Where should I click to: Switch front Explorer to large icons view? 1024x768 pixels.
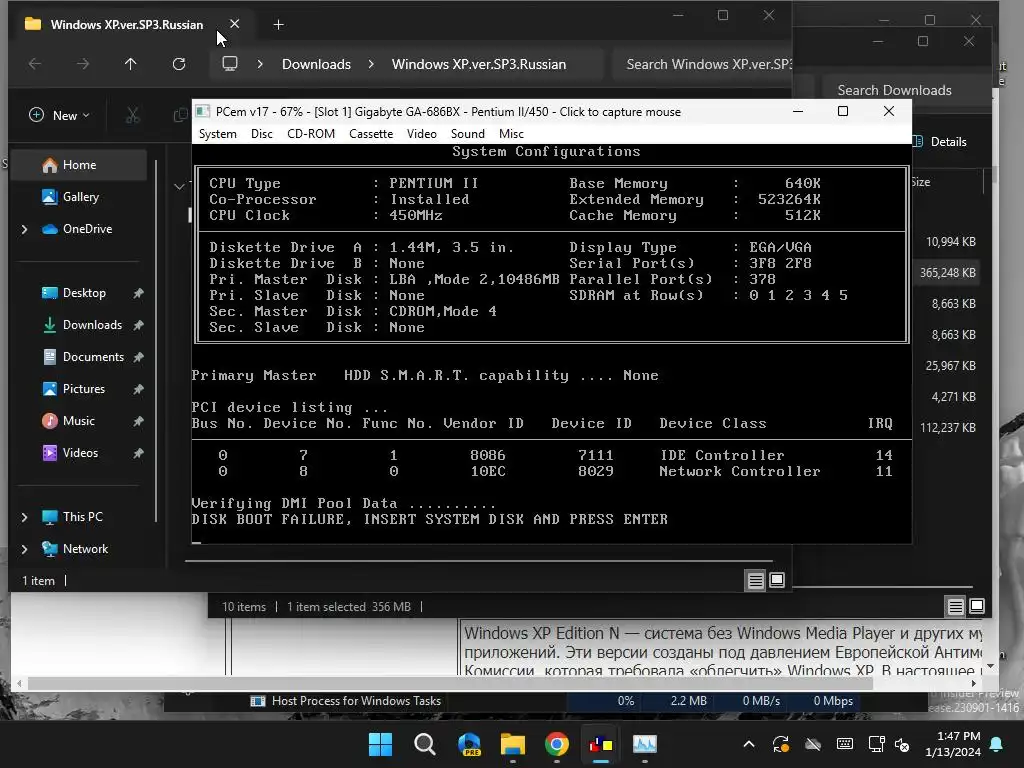pos(777,580)
